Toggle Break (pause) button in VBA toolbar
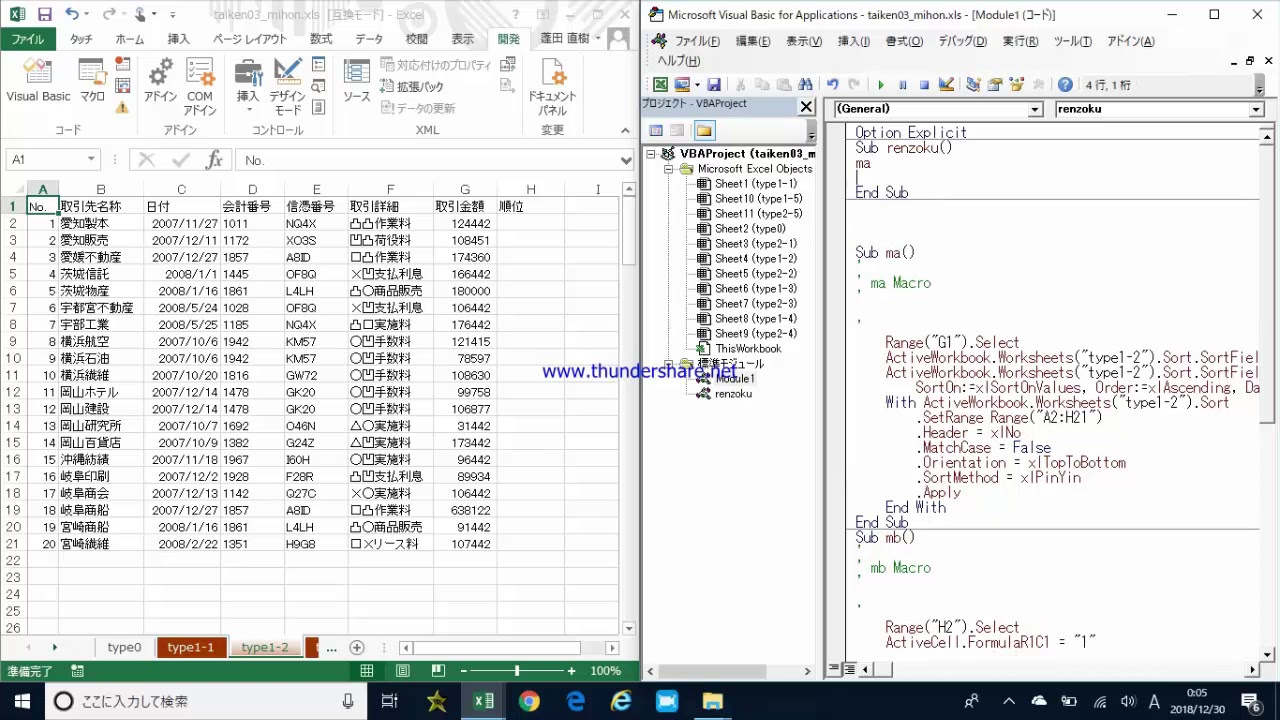Screen dimensions: 1280x720 pyautogui.click(x=903, y=85)
